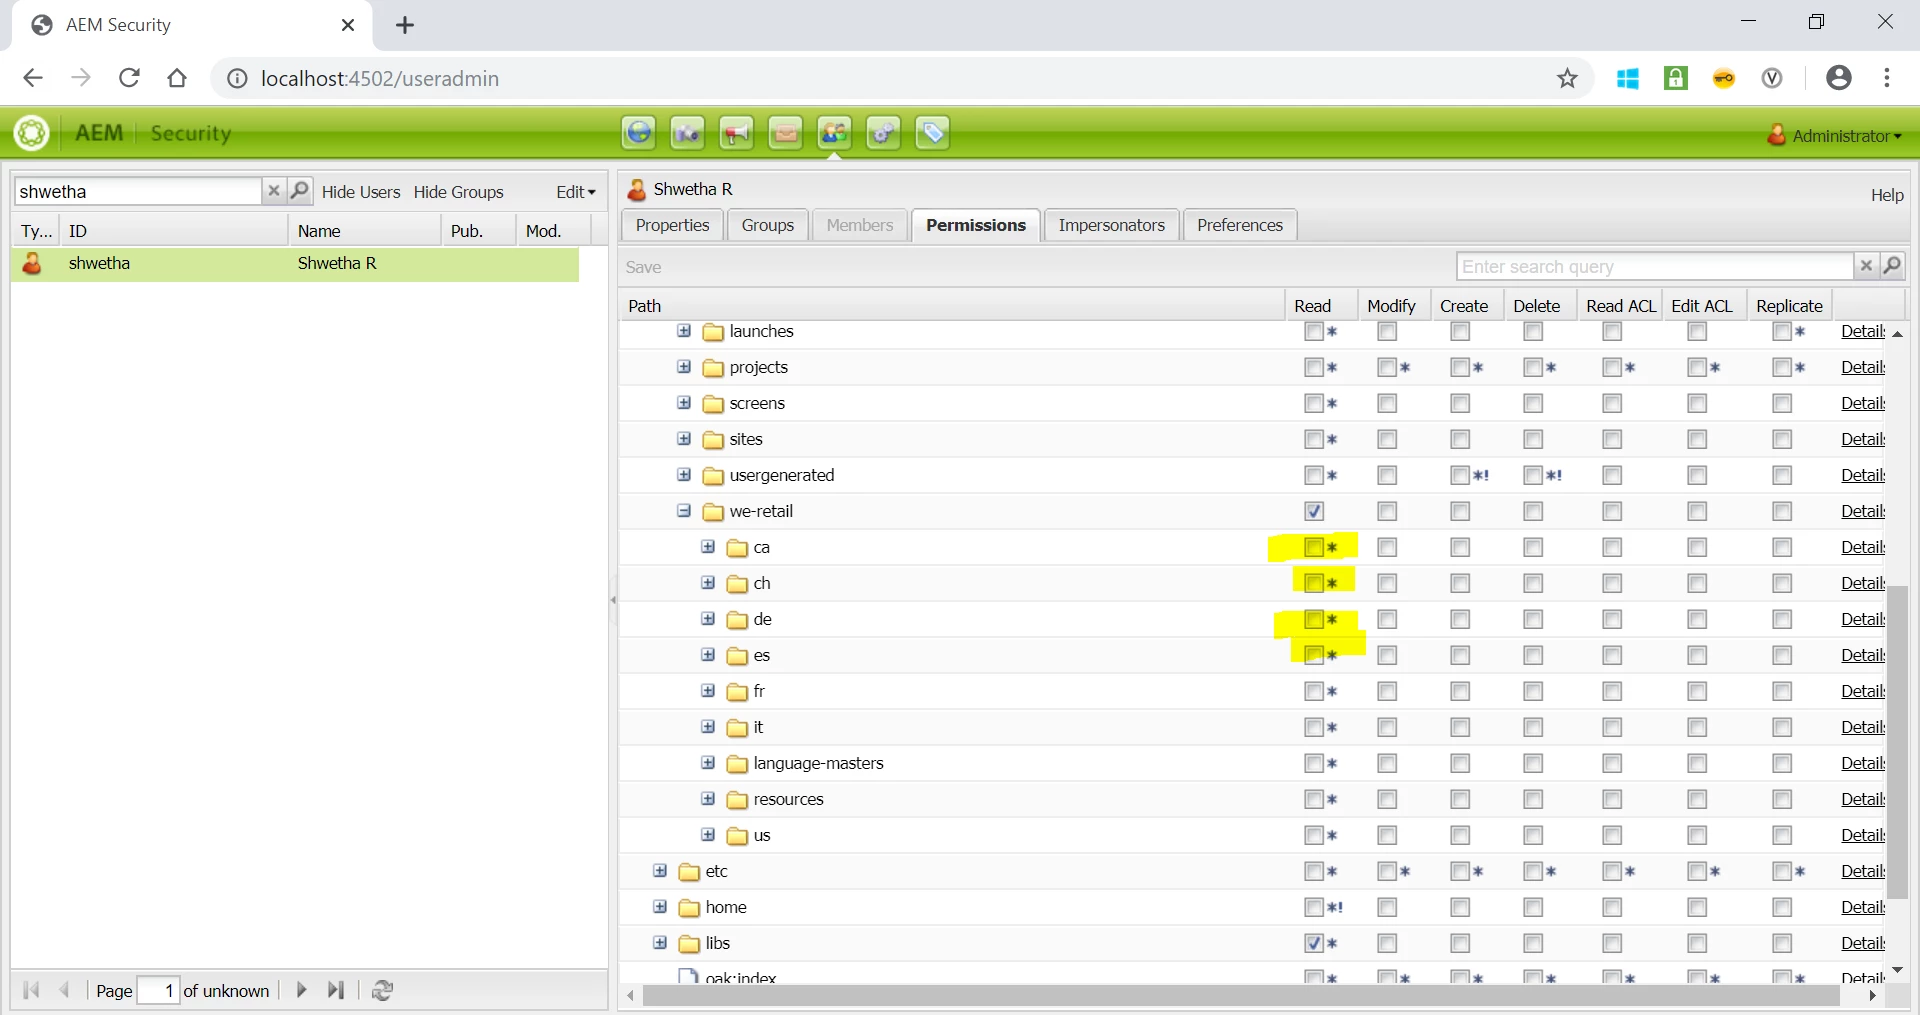Open the Tagging toolbar icon
Viewport: 1920px width, 1015px height.
(932, 133)
